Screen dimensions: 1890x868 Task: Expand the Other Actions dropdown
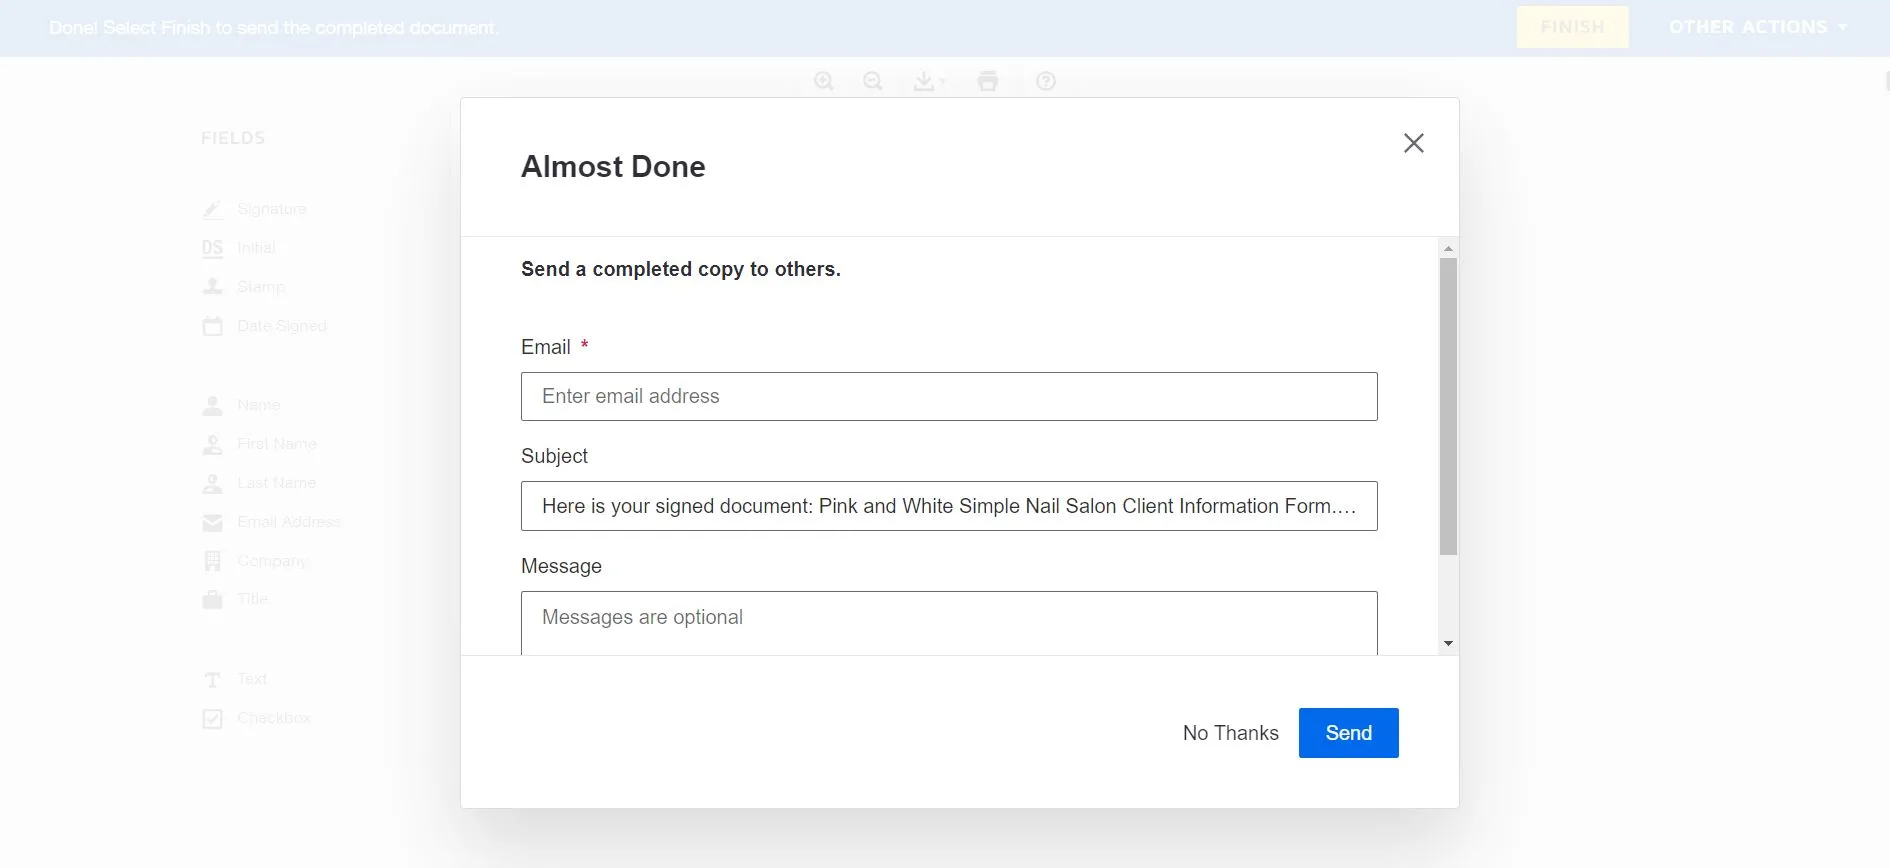coord(1757,27)
